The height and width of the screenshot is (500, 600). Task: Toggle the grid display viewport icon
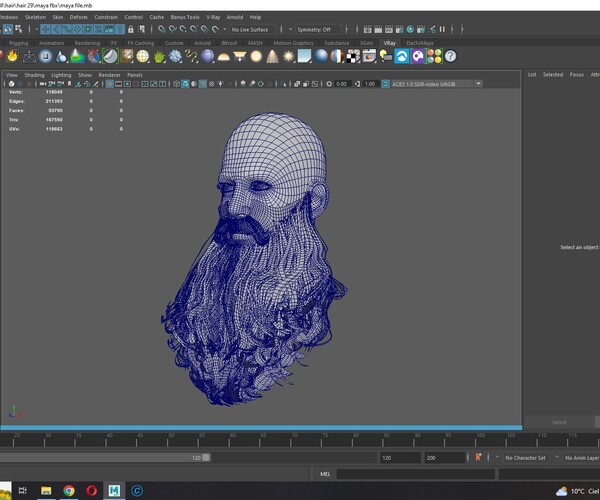109,84
